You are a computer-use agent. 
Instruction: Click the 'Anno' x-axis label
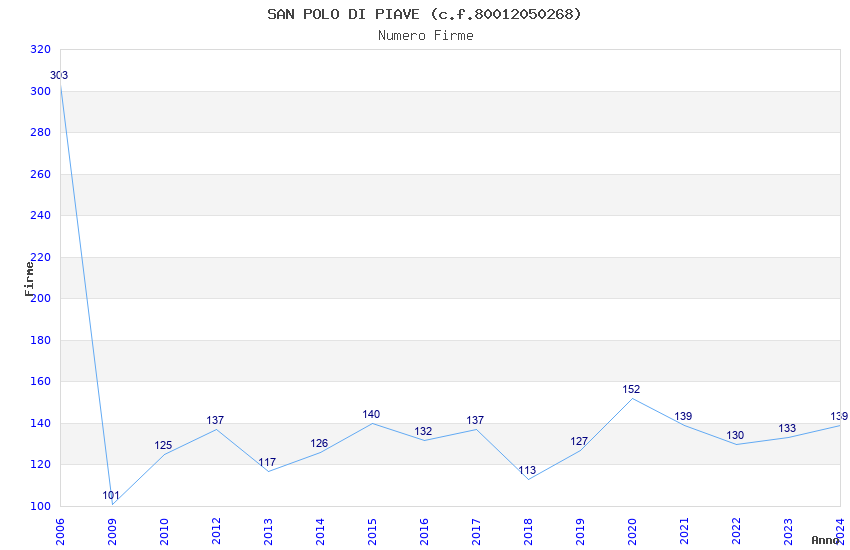click(x=825, y=540)
